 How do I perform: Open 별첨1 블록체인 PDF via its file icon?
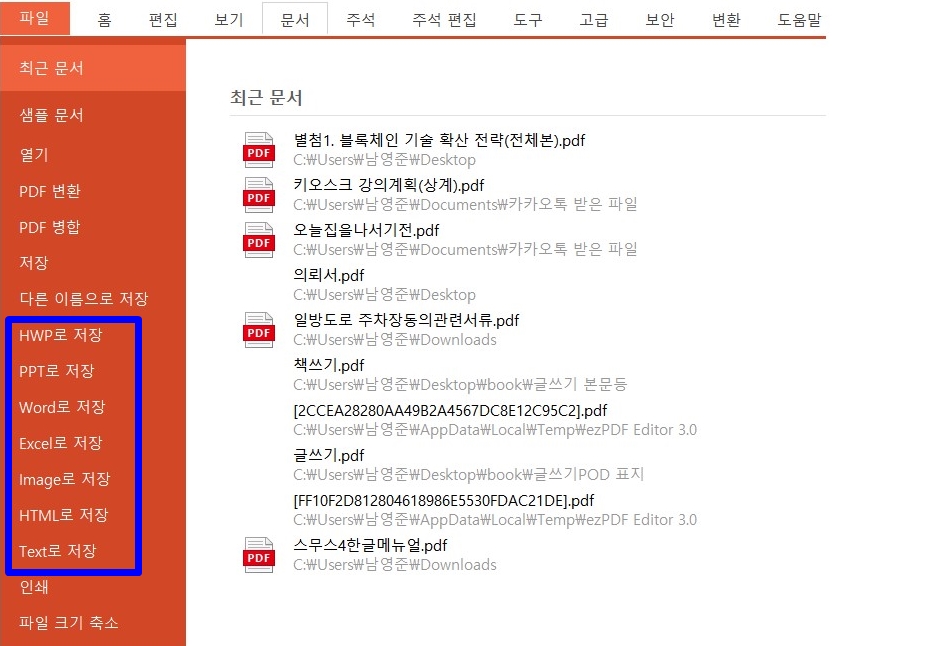(x=258, y=150)
